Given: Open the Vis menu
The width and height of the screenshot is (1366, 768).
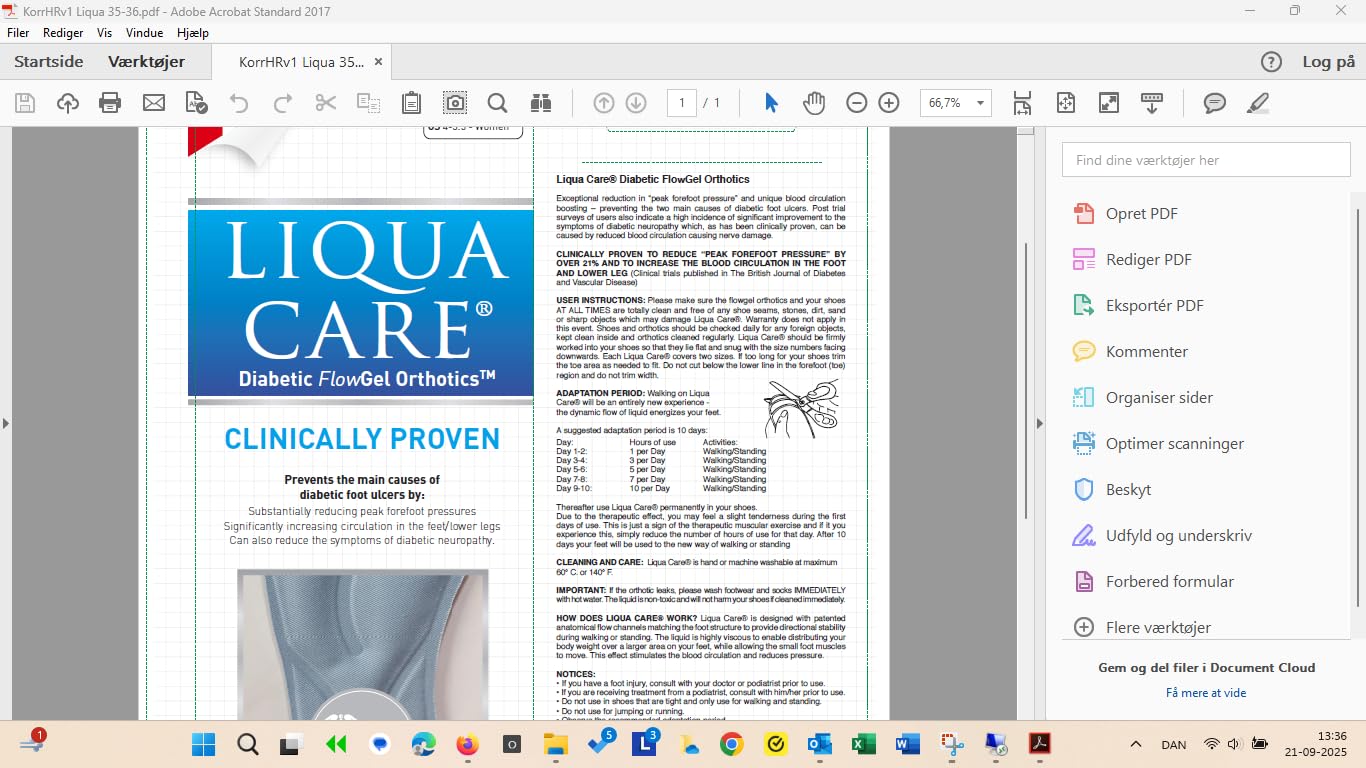Looking at the screenshot, I should click(105, 32).
